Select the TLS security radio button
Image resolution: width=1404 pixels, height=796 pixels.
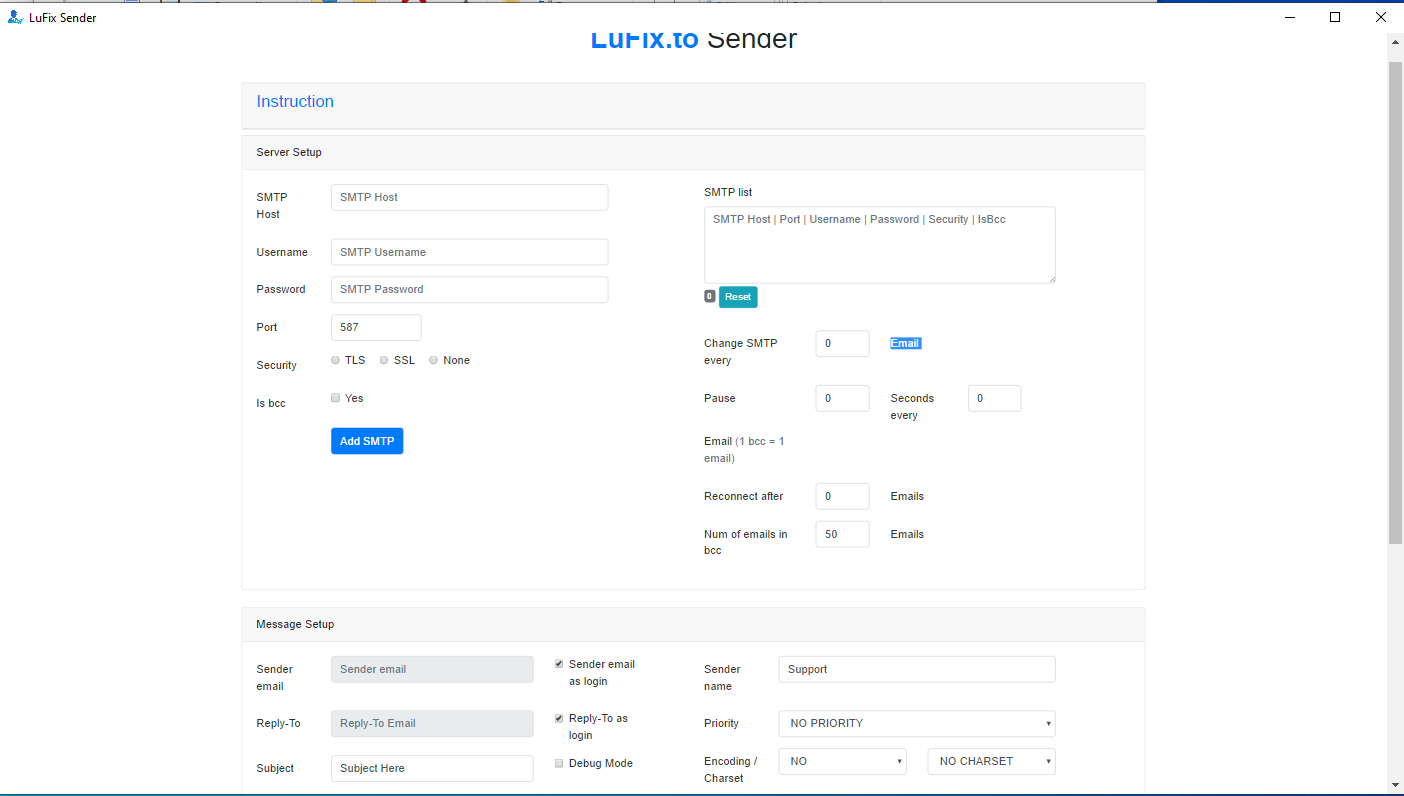pos(336,360)
